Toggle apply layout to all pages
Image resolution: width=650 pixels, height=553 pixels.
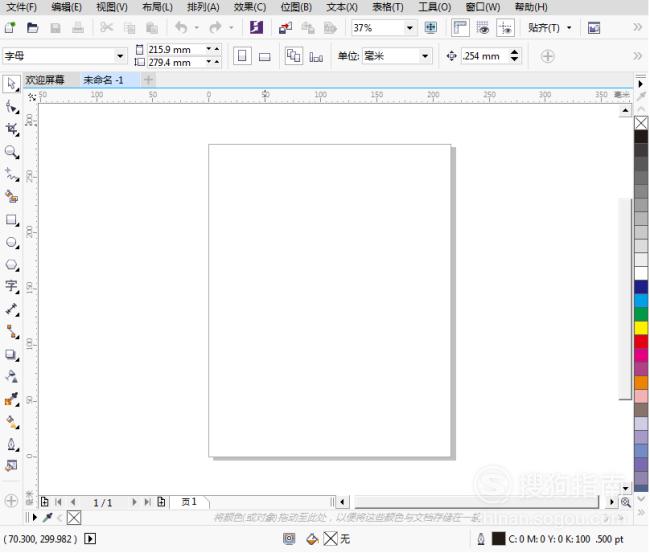pos(293,56)
